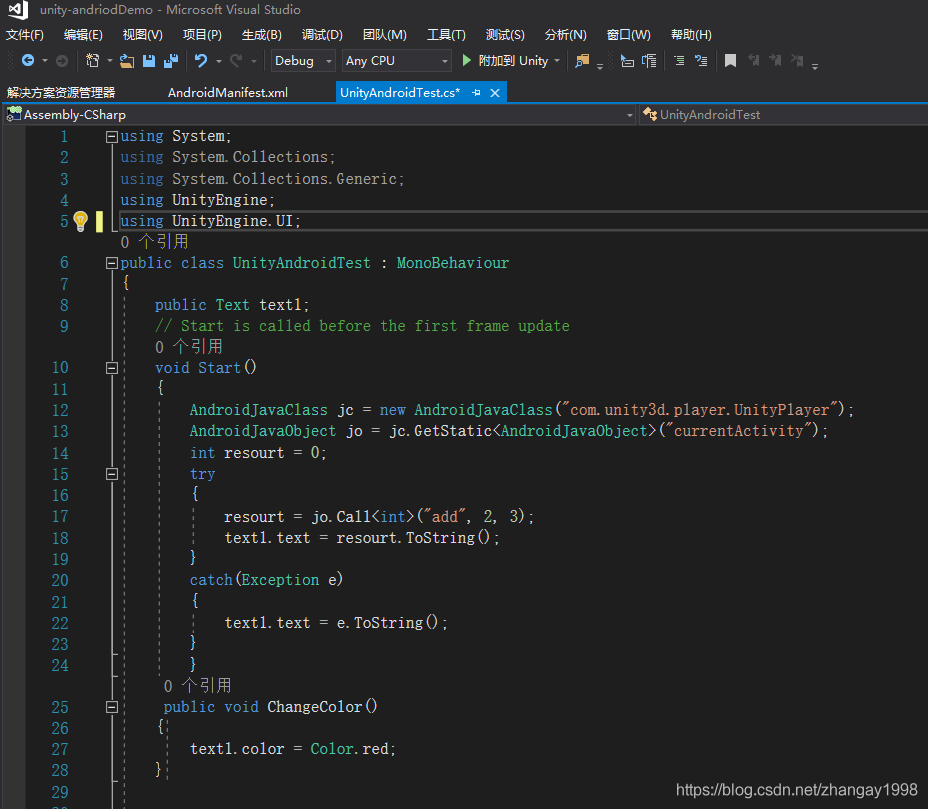Click the first outlining toolbar icon before the comment icons

627,60
